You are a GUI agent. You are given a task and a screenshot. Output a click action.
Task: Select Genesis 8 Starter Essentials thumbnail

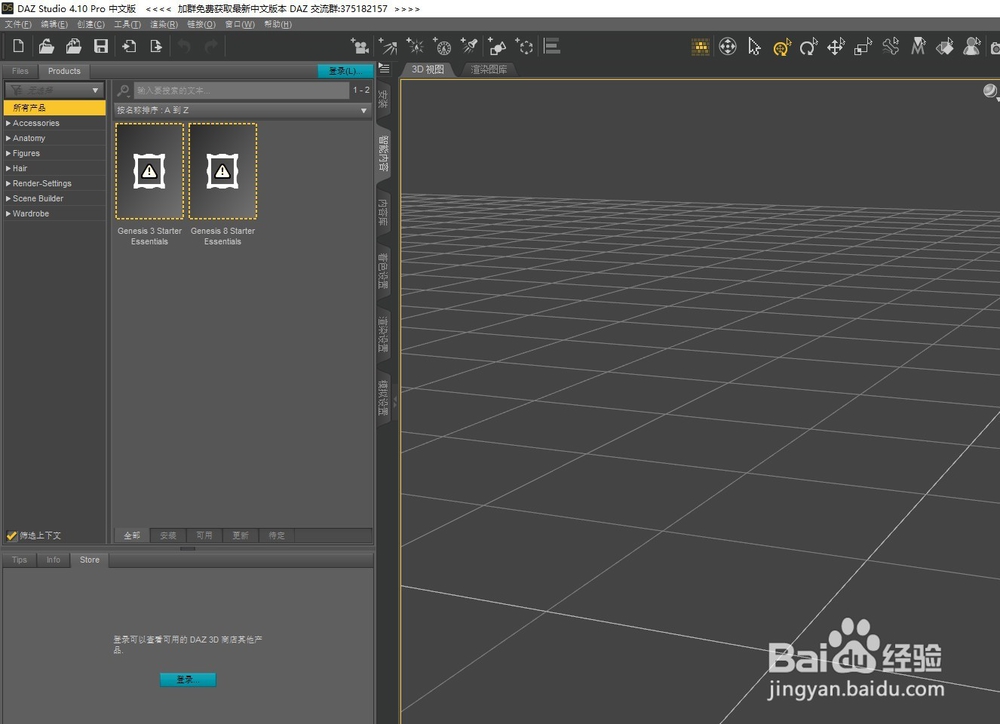coord(223,171)
